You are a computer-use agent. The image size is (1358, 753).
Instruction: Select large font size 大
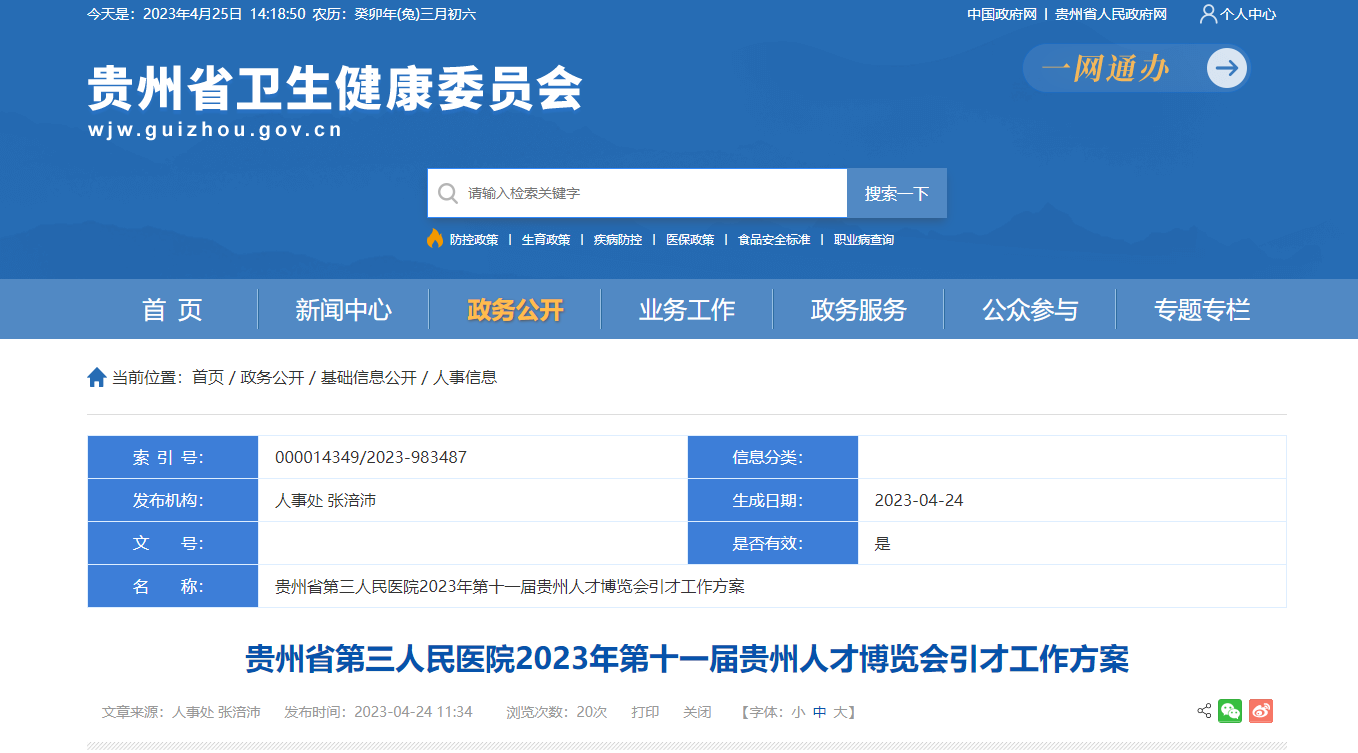point(841,712)
